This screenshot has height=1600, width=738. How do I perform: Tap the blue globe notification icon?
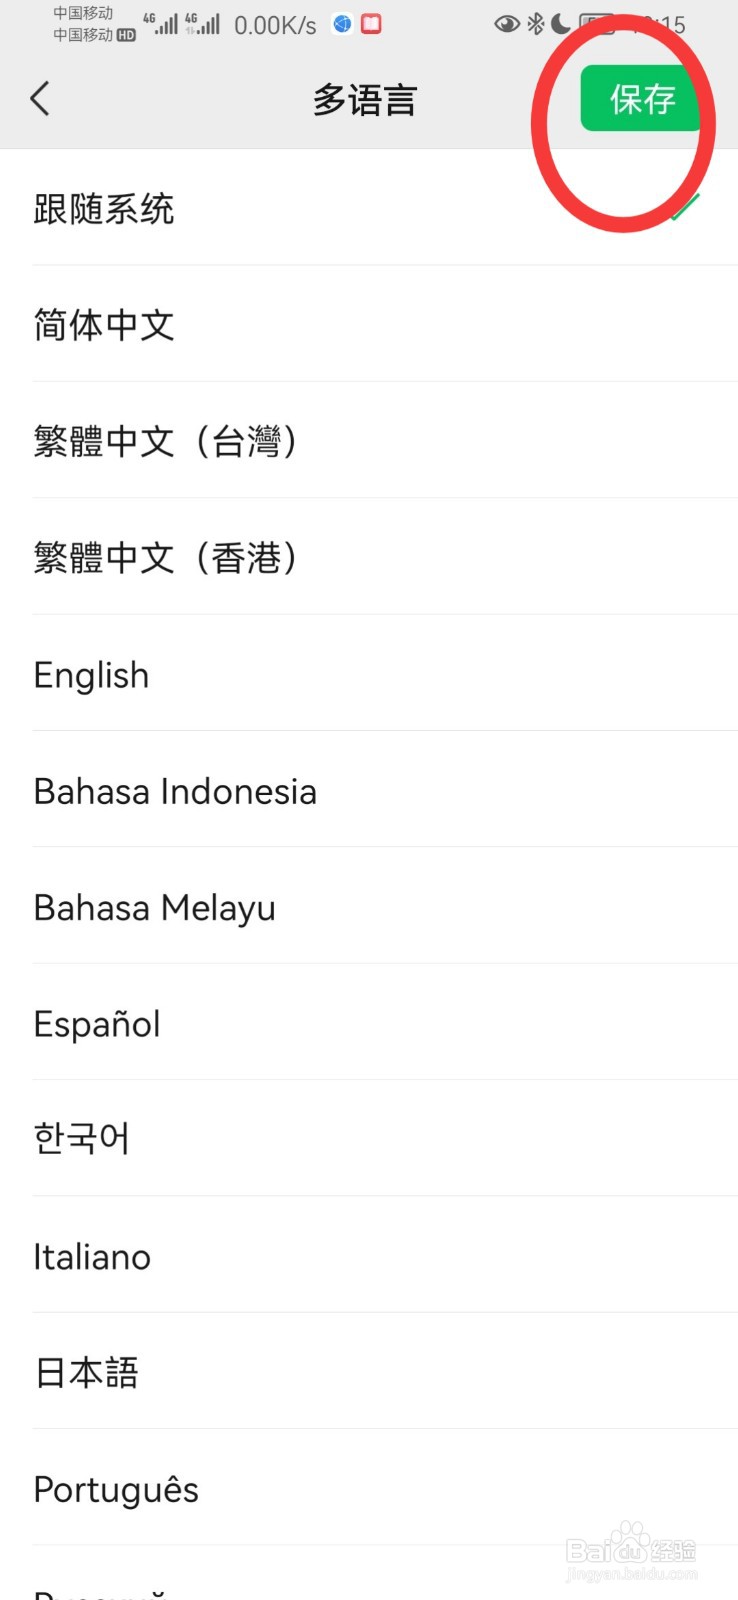click(342, 24)
